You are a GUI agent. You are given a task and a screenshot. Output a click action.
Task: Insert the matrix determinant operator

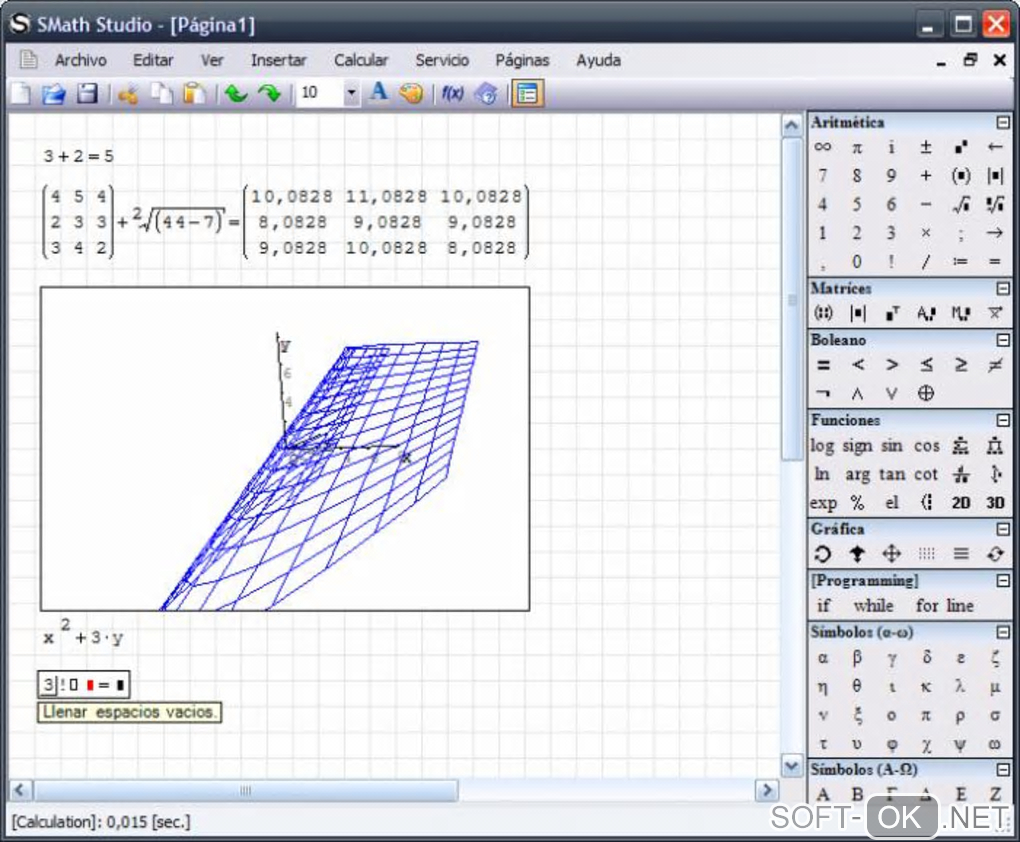point(857,314)
